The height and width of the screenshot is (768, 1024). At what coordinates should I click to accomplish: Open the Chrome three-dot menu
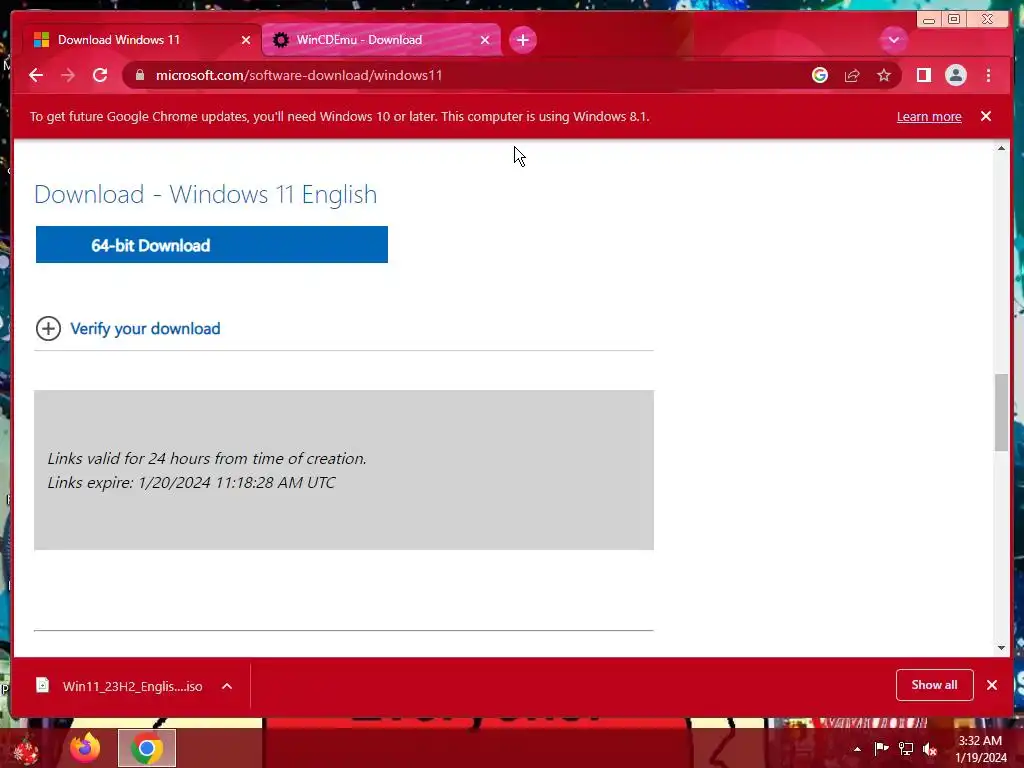tap(988, 75)
